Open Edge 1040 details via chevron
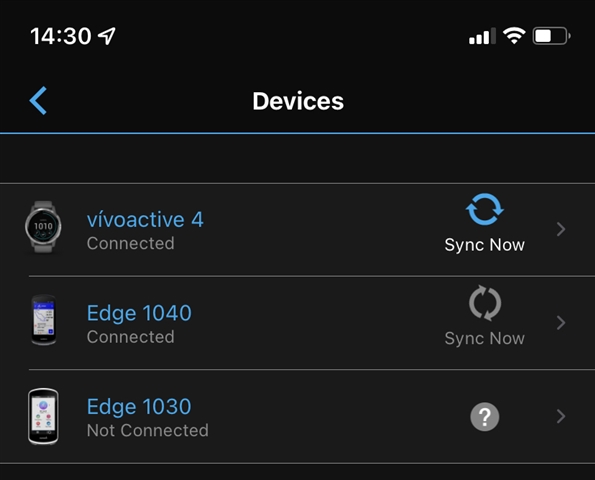The width and height of the screenshot is (595, 480). coord(561,323)
